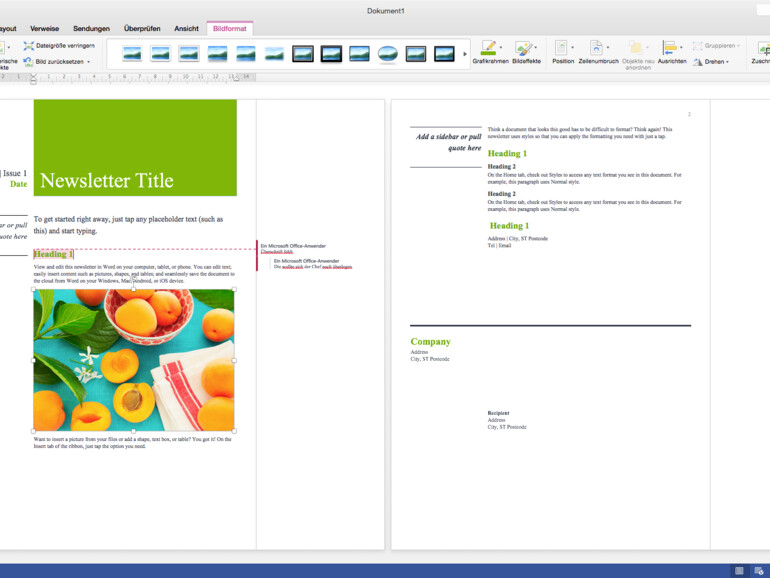
Task: Click the right indent marker on ruler
Action: [236, 78]
